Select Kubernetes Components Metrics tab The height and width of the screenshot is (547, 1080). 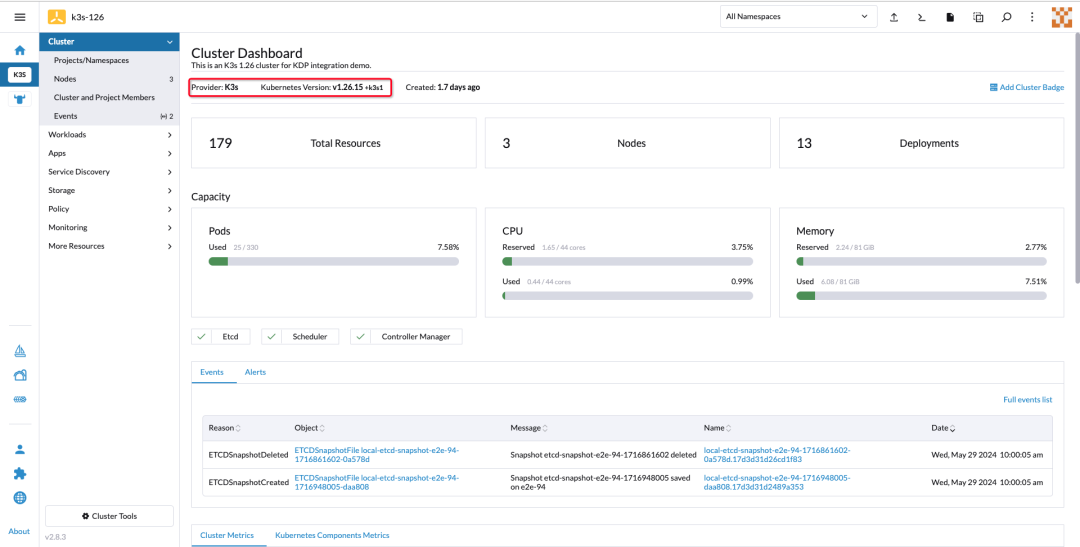(x=332, y=535)
